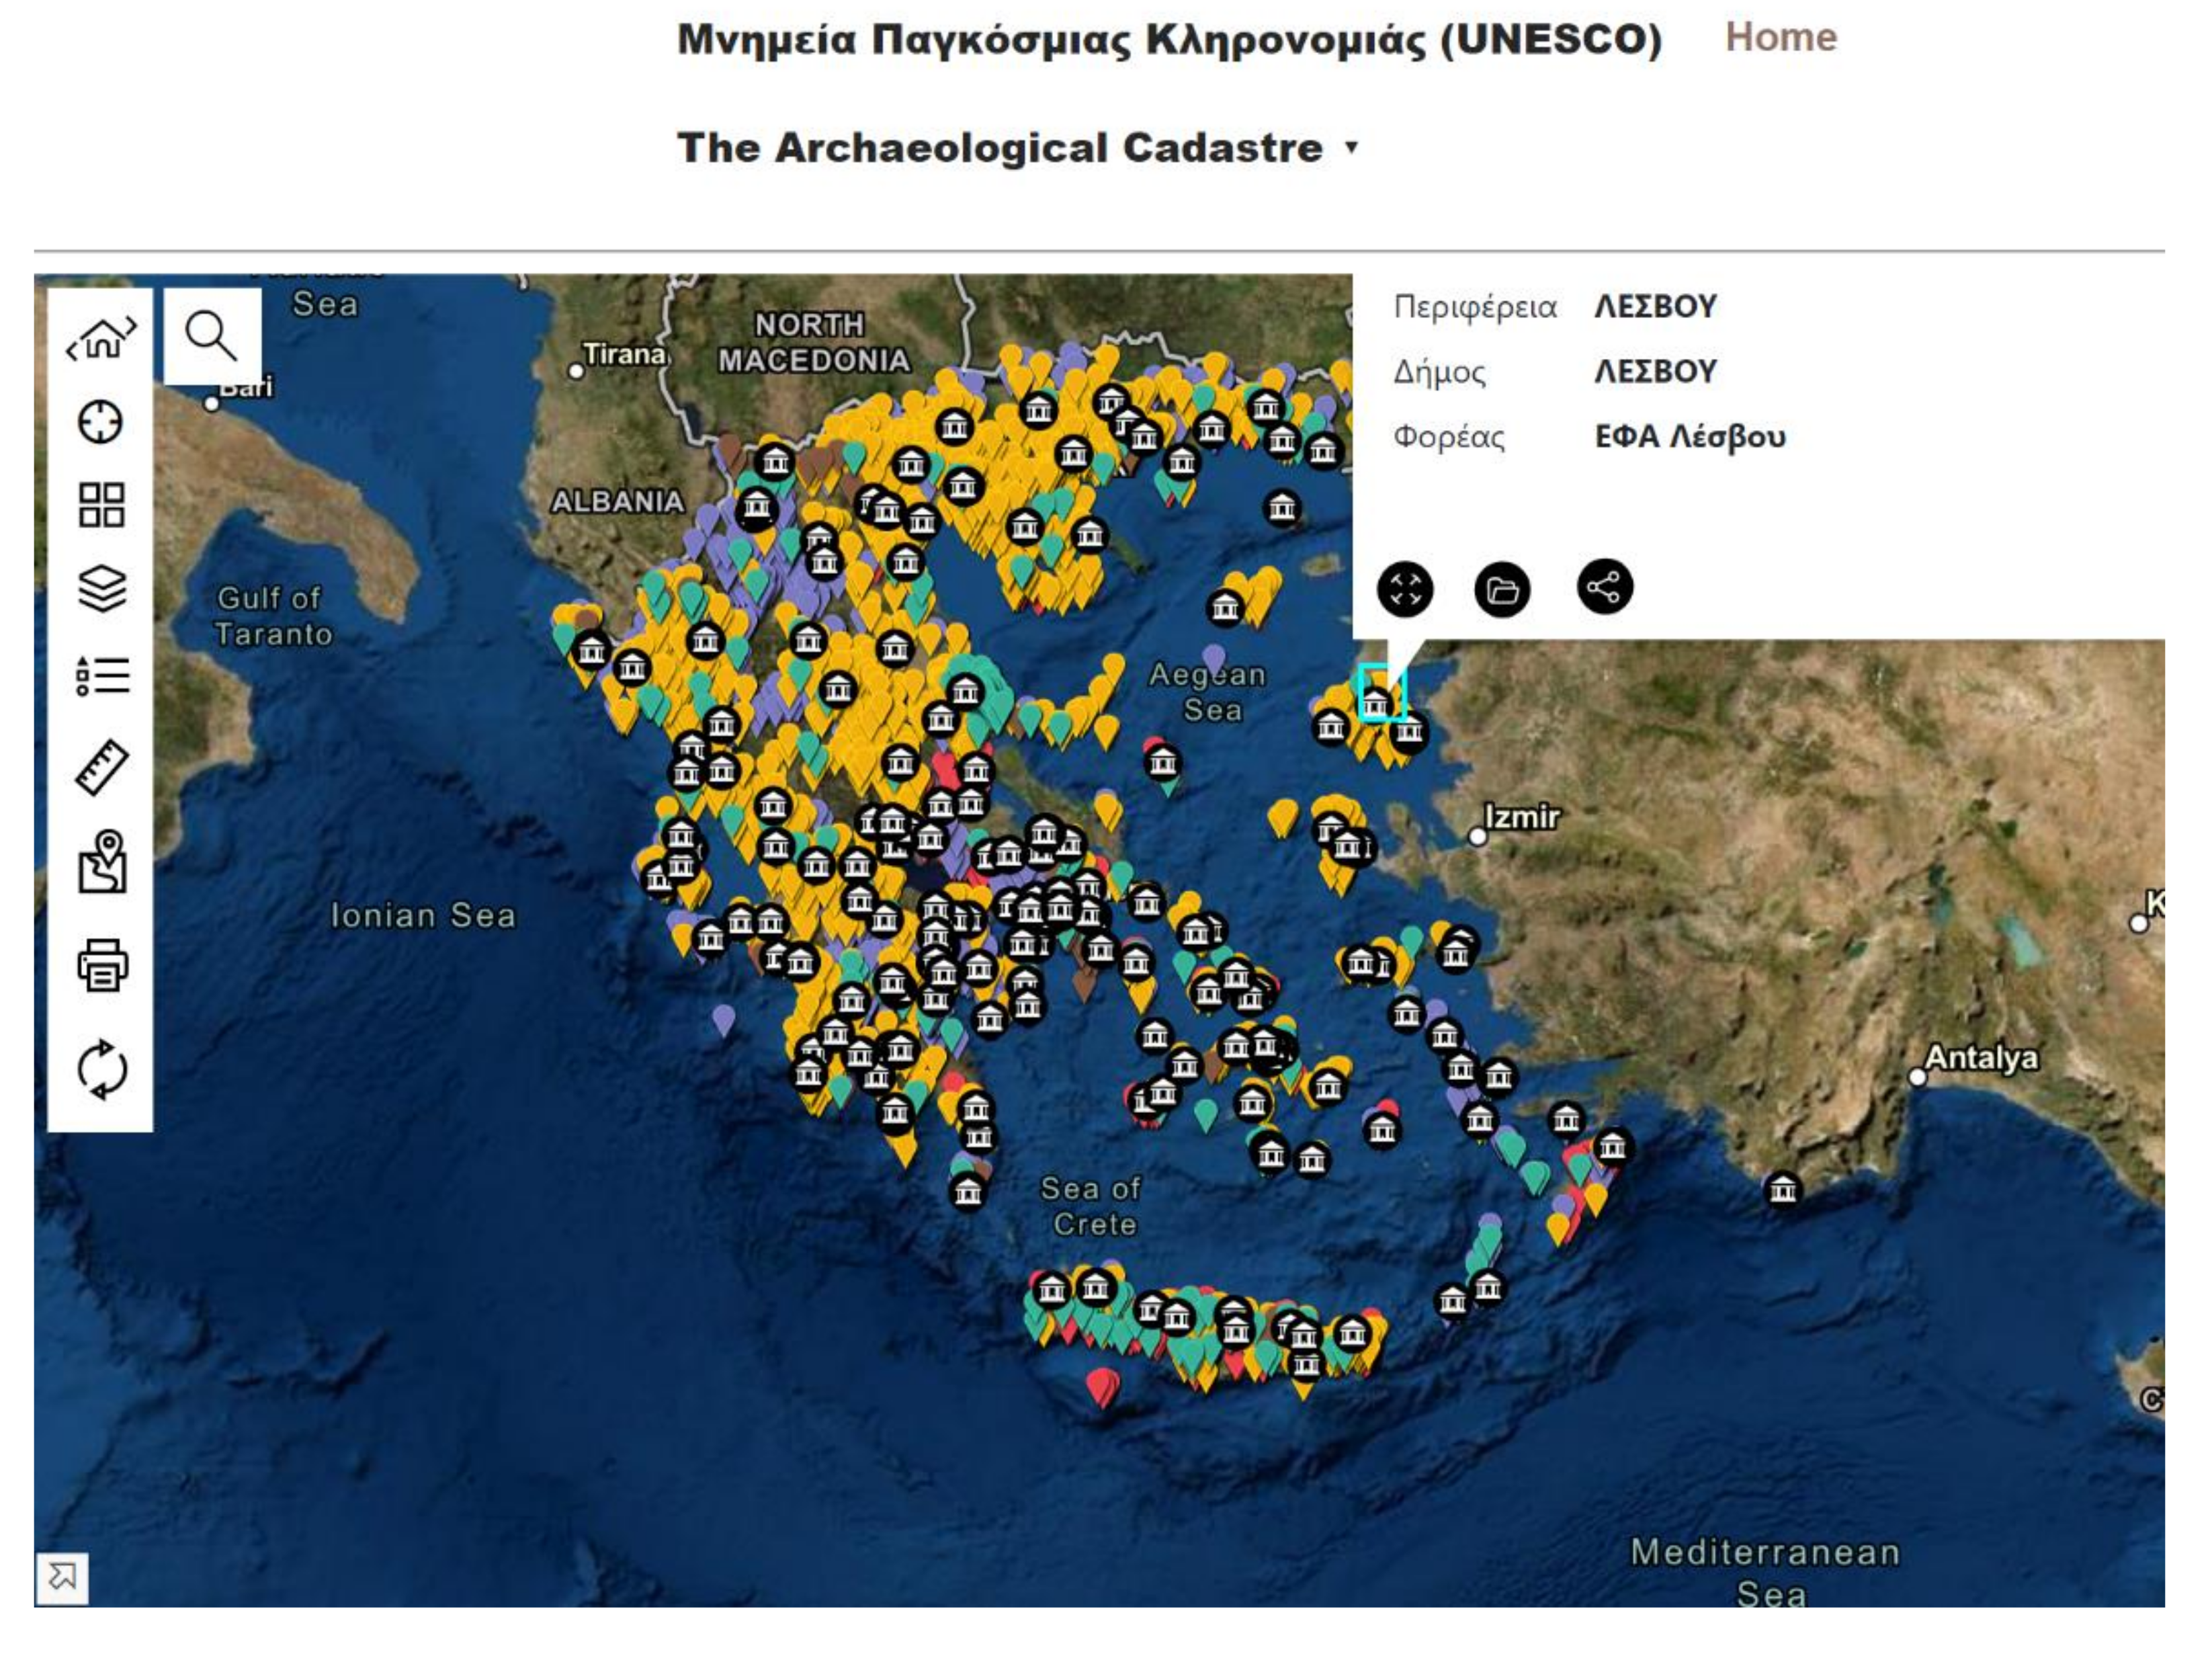Open the layers stack panel
Viewport: 2212px width, 1656px height.
101,589
